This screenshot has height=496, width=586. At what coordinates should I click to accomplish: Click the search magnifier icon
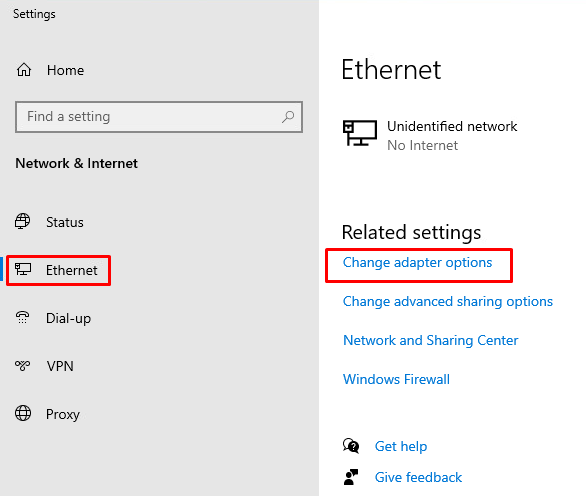288,117
